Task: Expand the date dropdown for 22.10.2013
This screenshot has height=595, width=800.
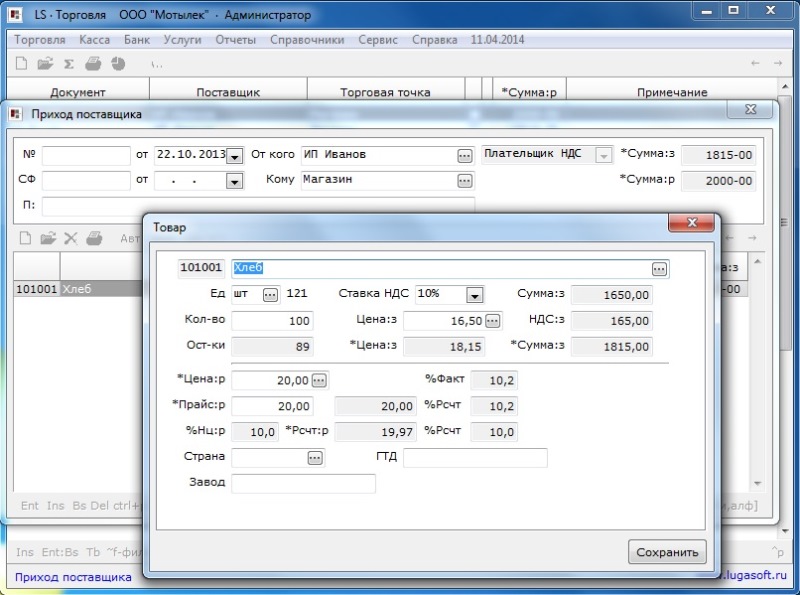Action: [x=234, y=156]
